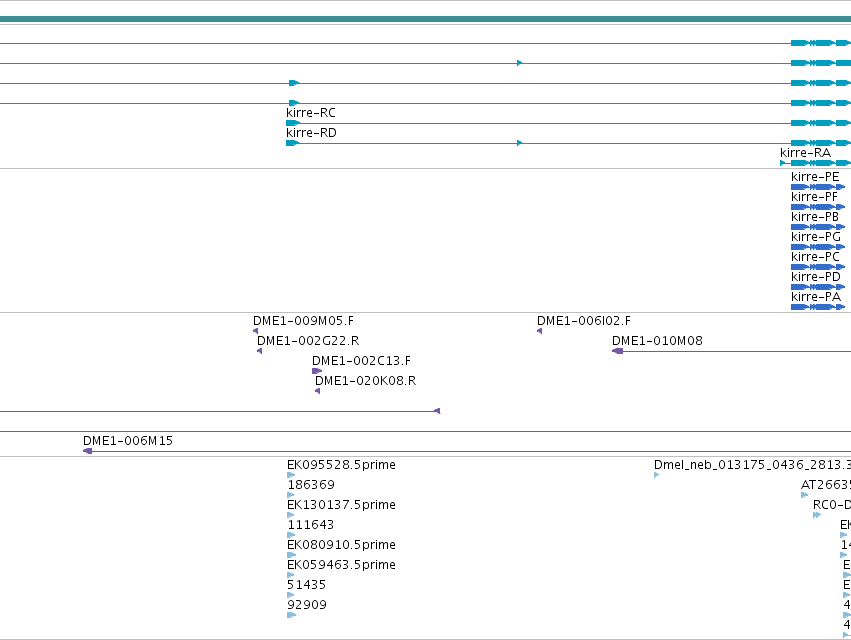Open the DME1-006I02.F label

pos(584,321)
